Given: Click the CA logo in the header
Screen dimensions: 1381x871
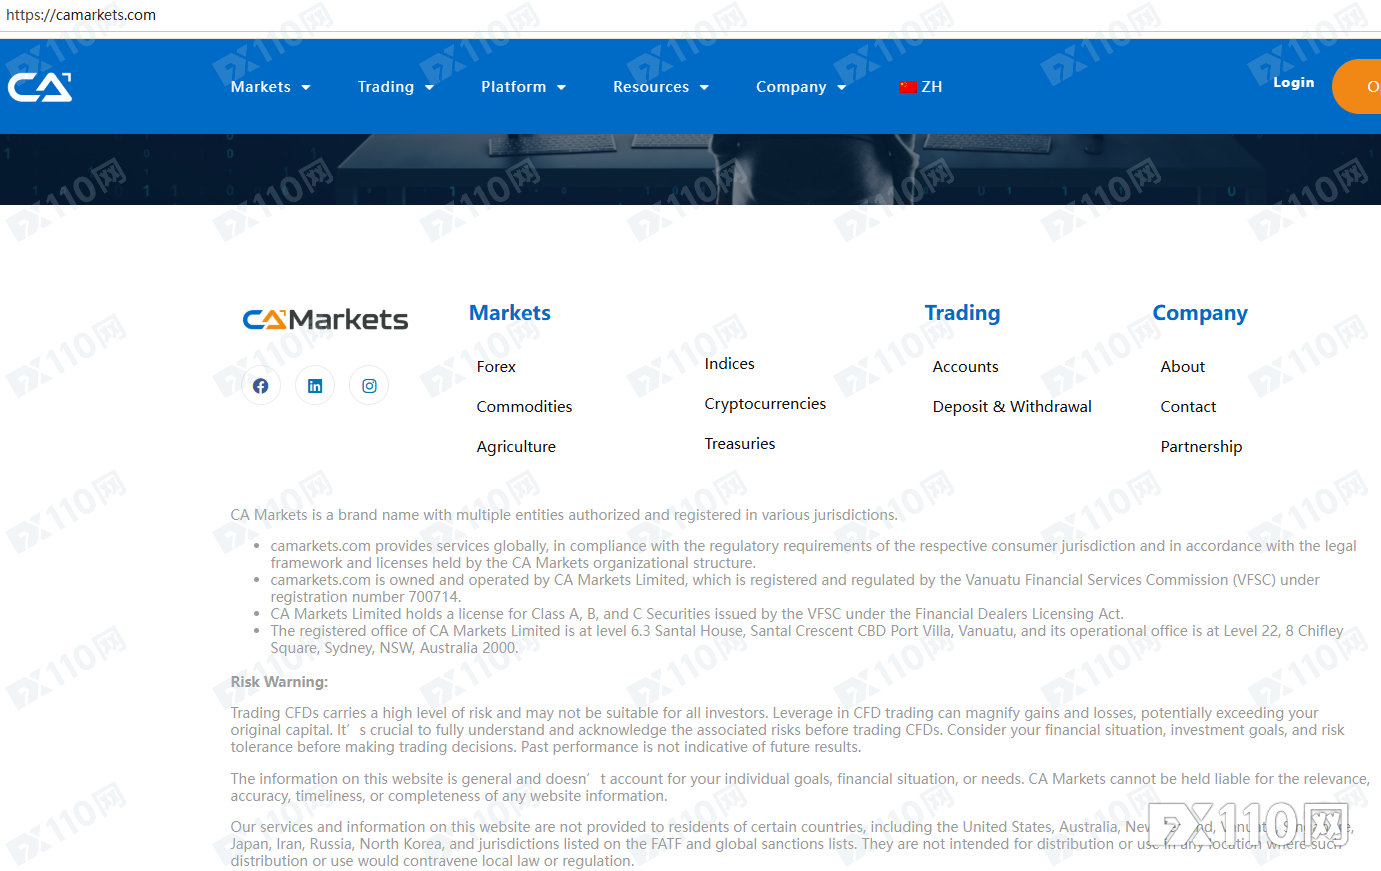Looking at the screenshot, I should coord(40,87).
